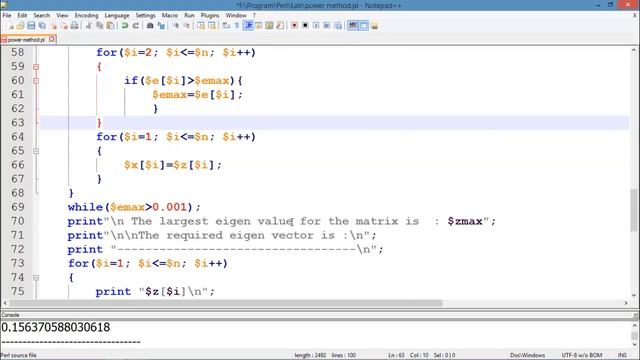Image resolution: width=640 pixels, height=360 pixels.
Task: Click the editor vertical scrollbar thumb
Action: point(633,211)
